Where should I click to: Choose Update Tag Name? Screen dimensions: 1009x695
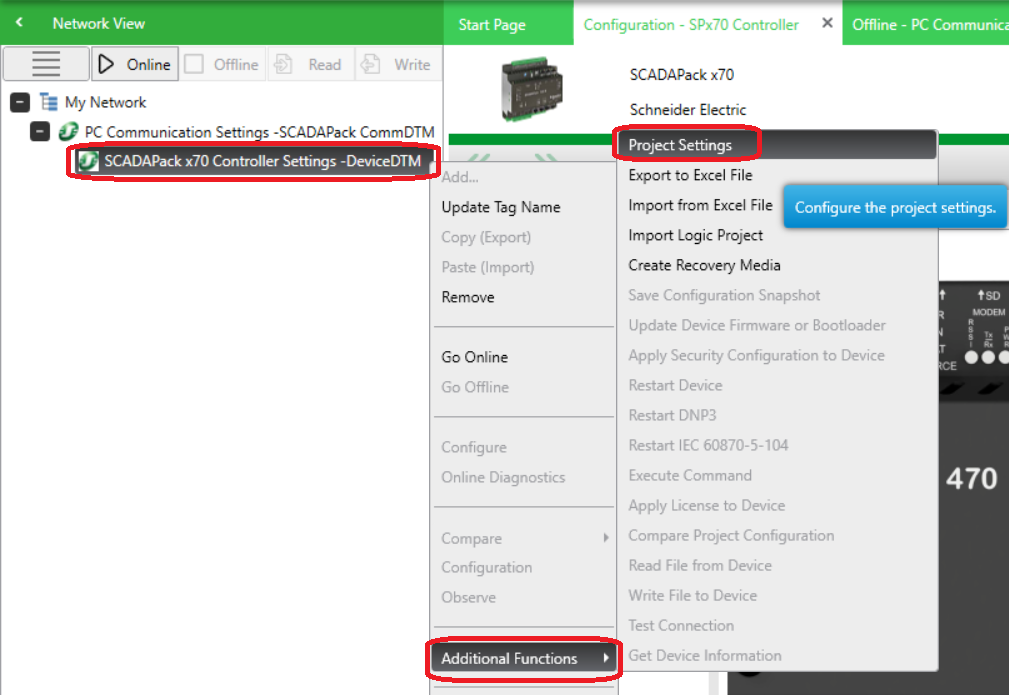coord(524,207)
